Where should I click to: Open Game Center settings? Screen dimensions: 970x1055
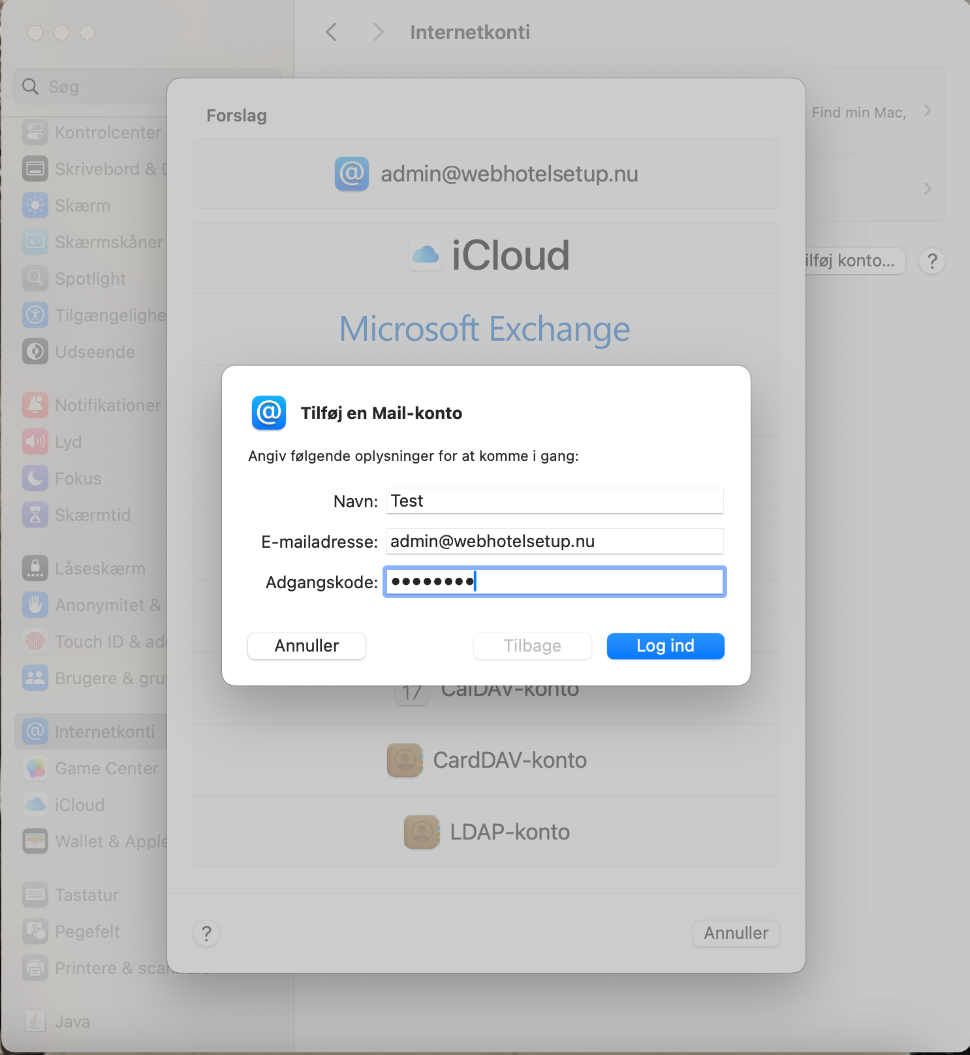coord(91,768)
